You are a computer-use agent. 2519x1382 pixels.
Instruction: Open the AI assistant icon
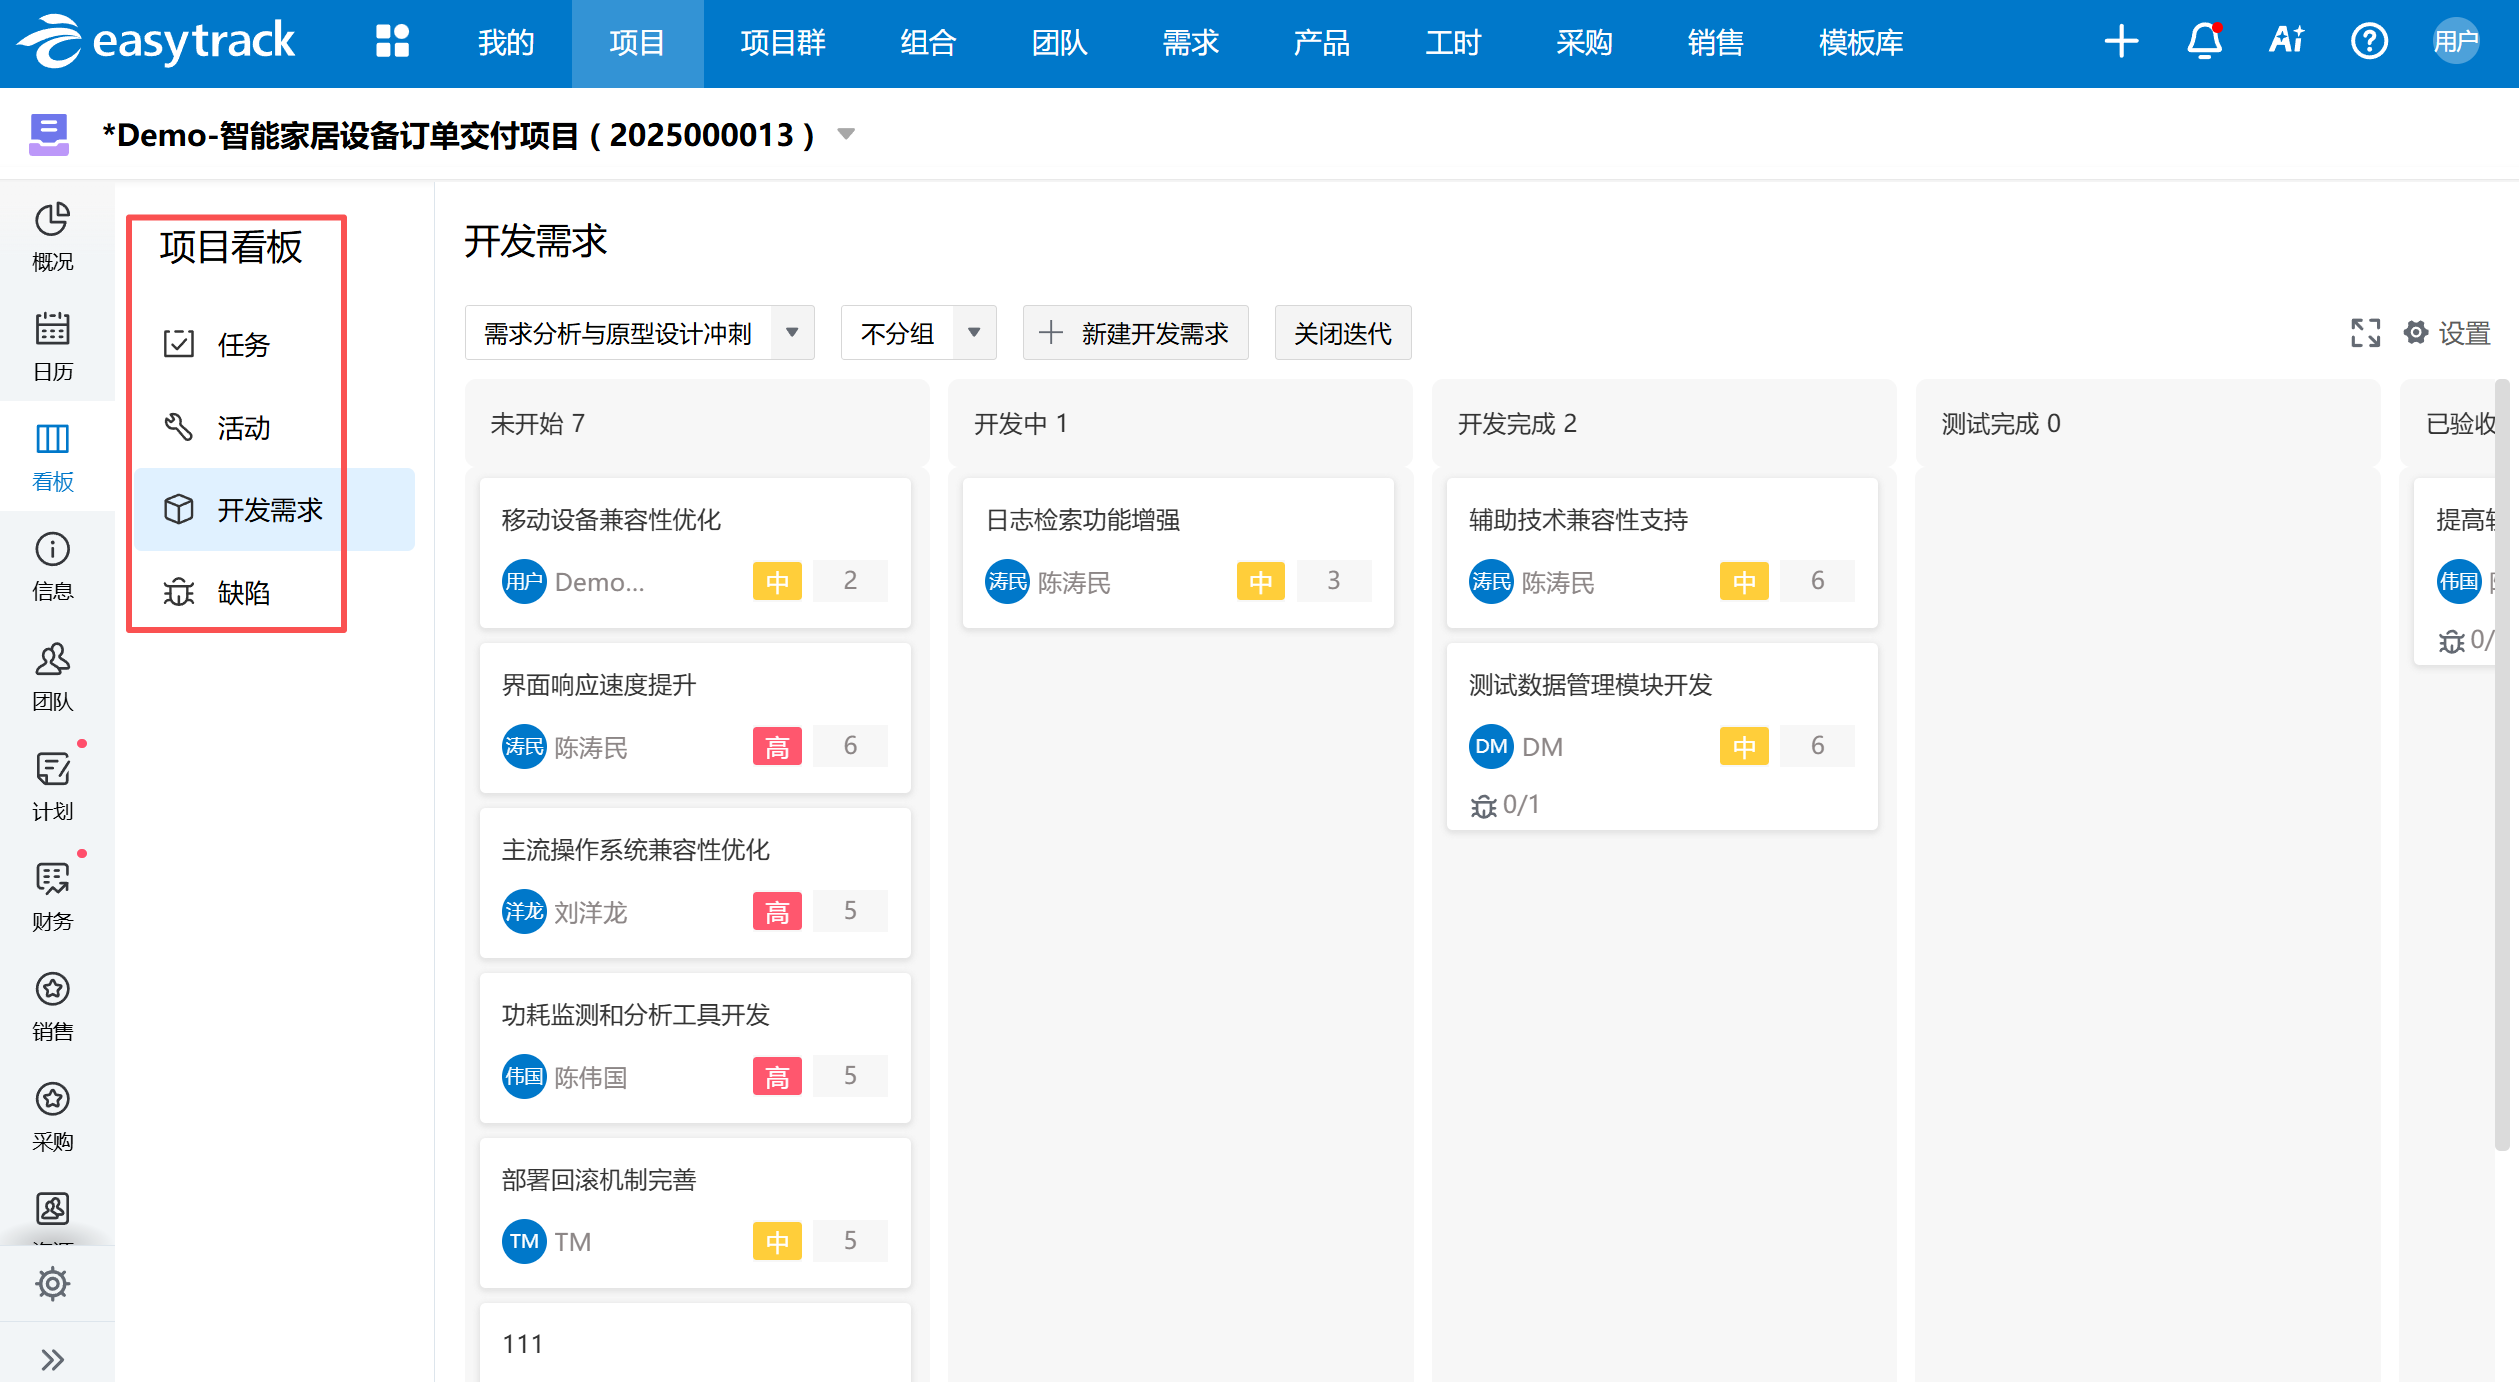coord(2286,42)
